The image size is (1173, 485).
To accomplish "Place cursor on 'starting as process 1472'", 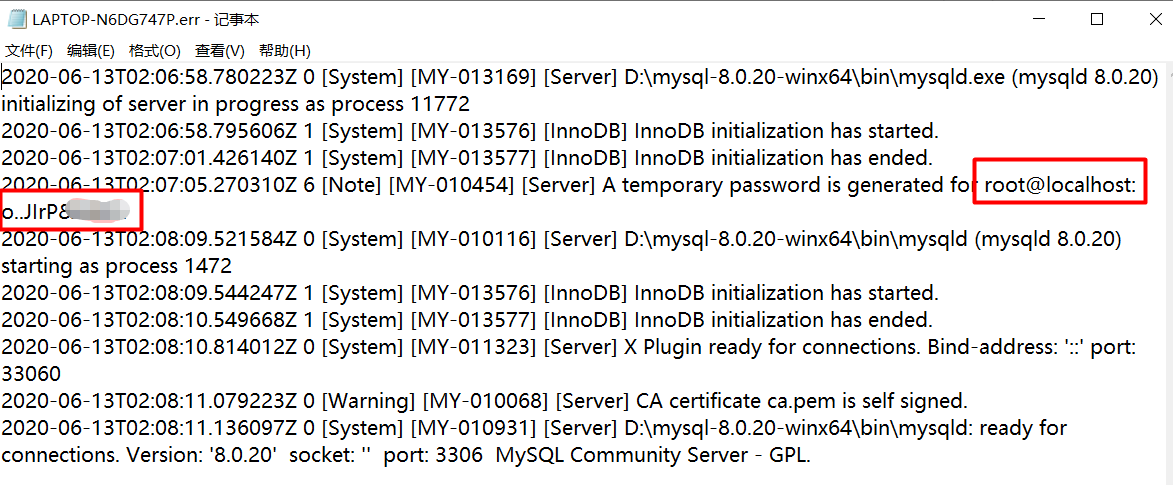I will coord(116,266).
